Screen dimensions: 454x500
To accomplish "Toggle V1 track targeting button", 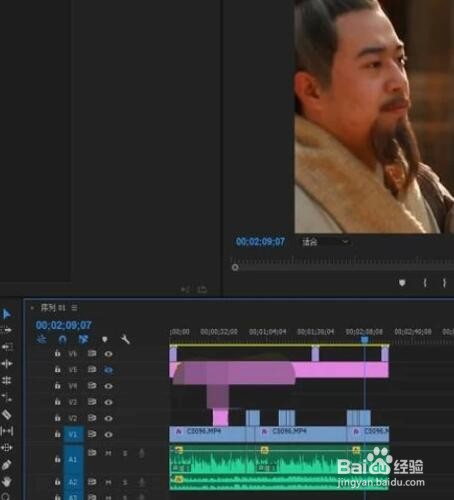I will pos(73,434).
